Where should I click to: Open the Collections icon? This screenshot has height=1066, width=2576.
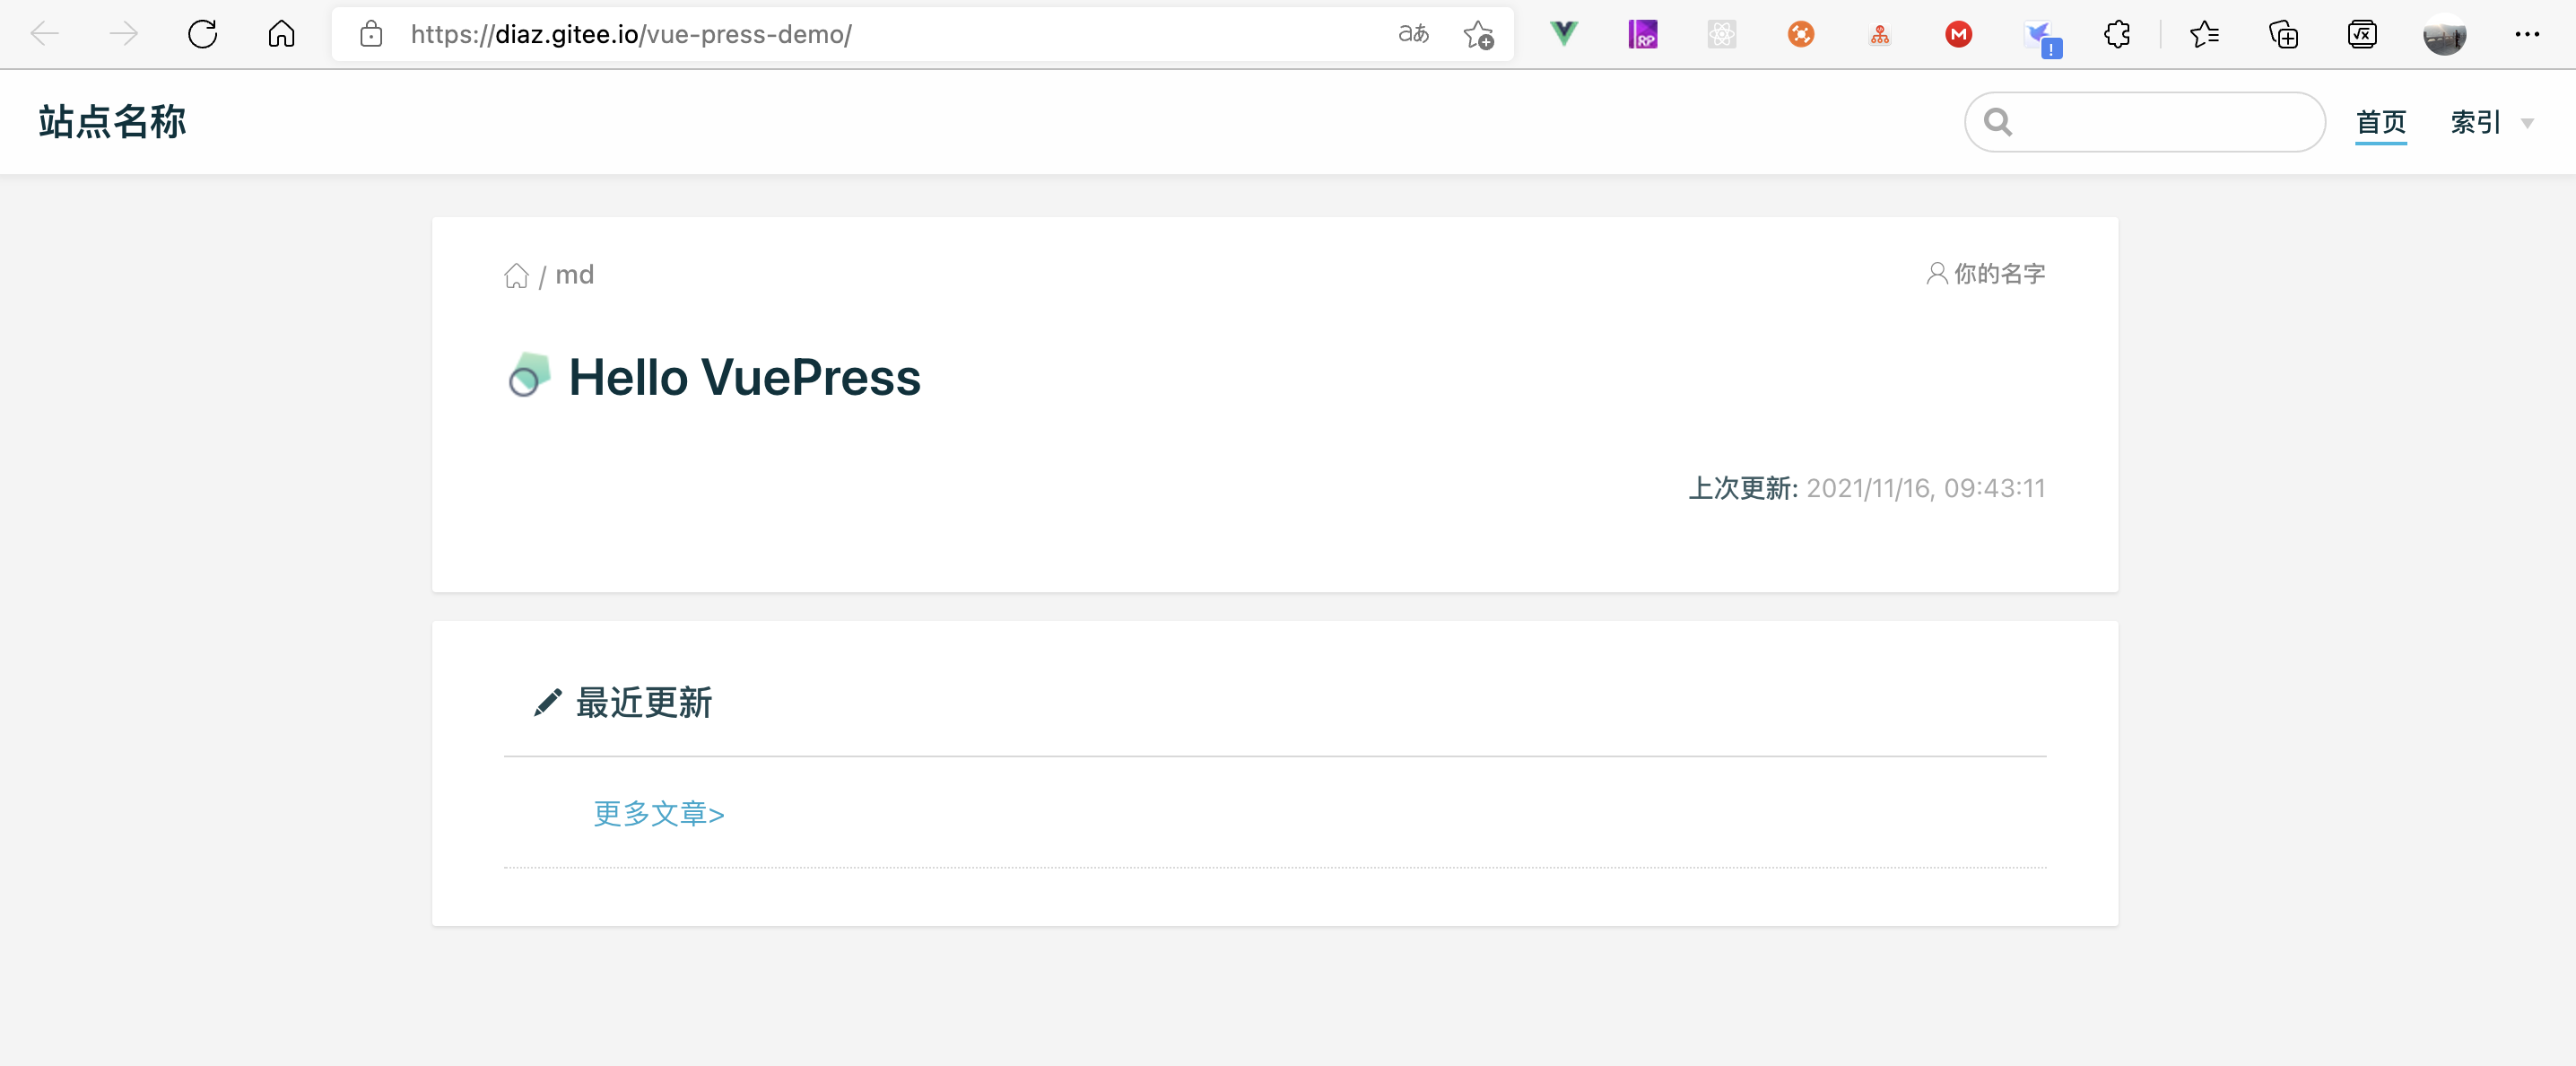[x=2283, y=34]
